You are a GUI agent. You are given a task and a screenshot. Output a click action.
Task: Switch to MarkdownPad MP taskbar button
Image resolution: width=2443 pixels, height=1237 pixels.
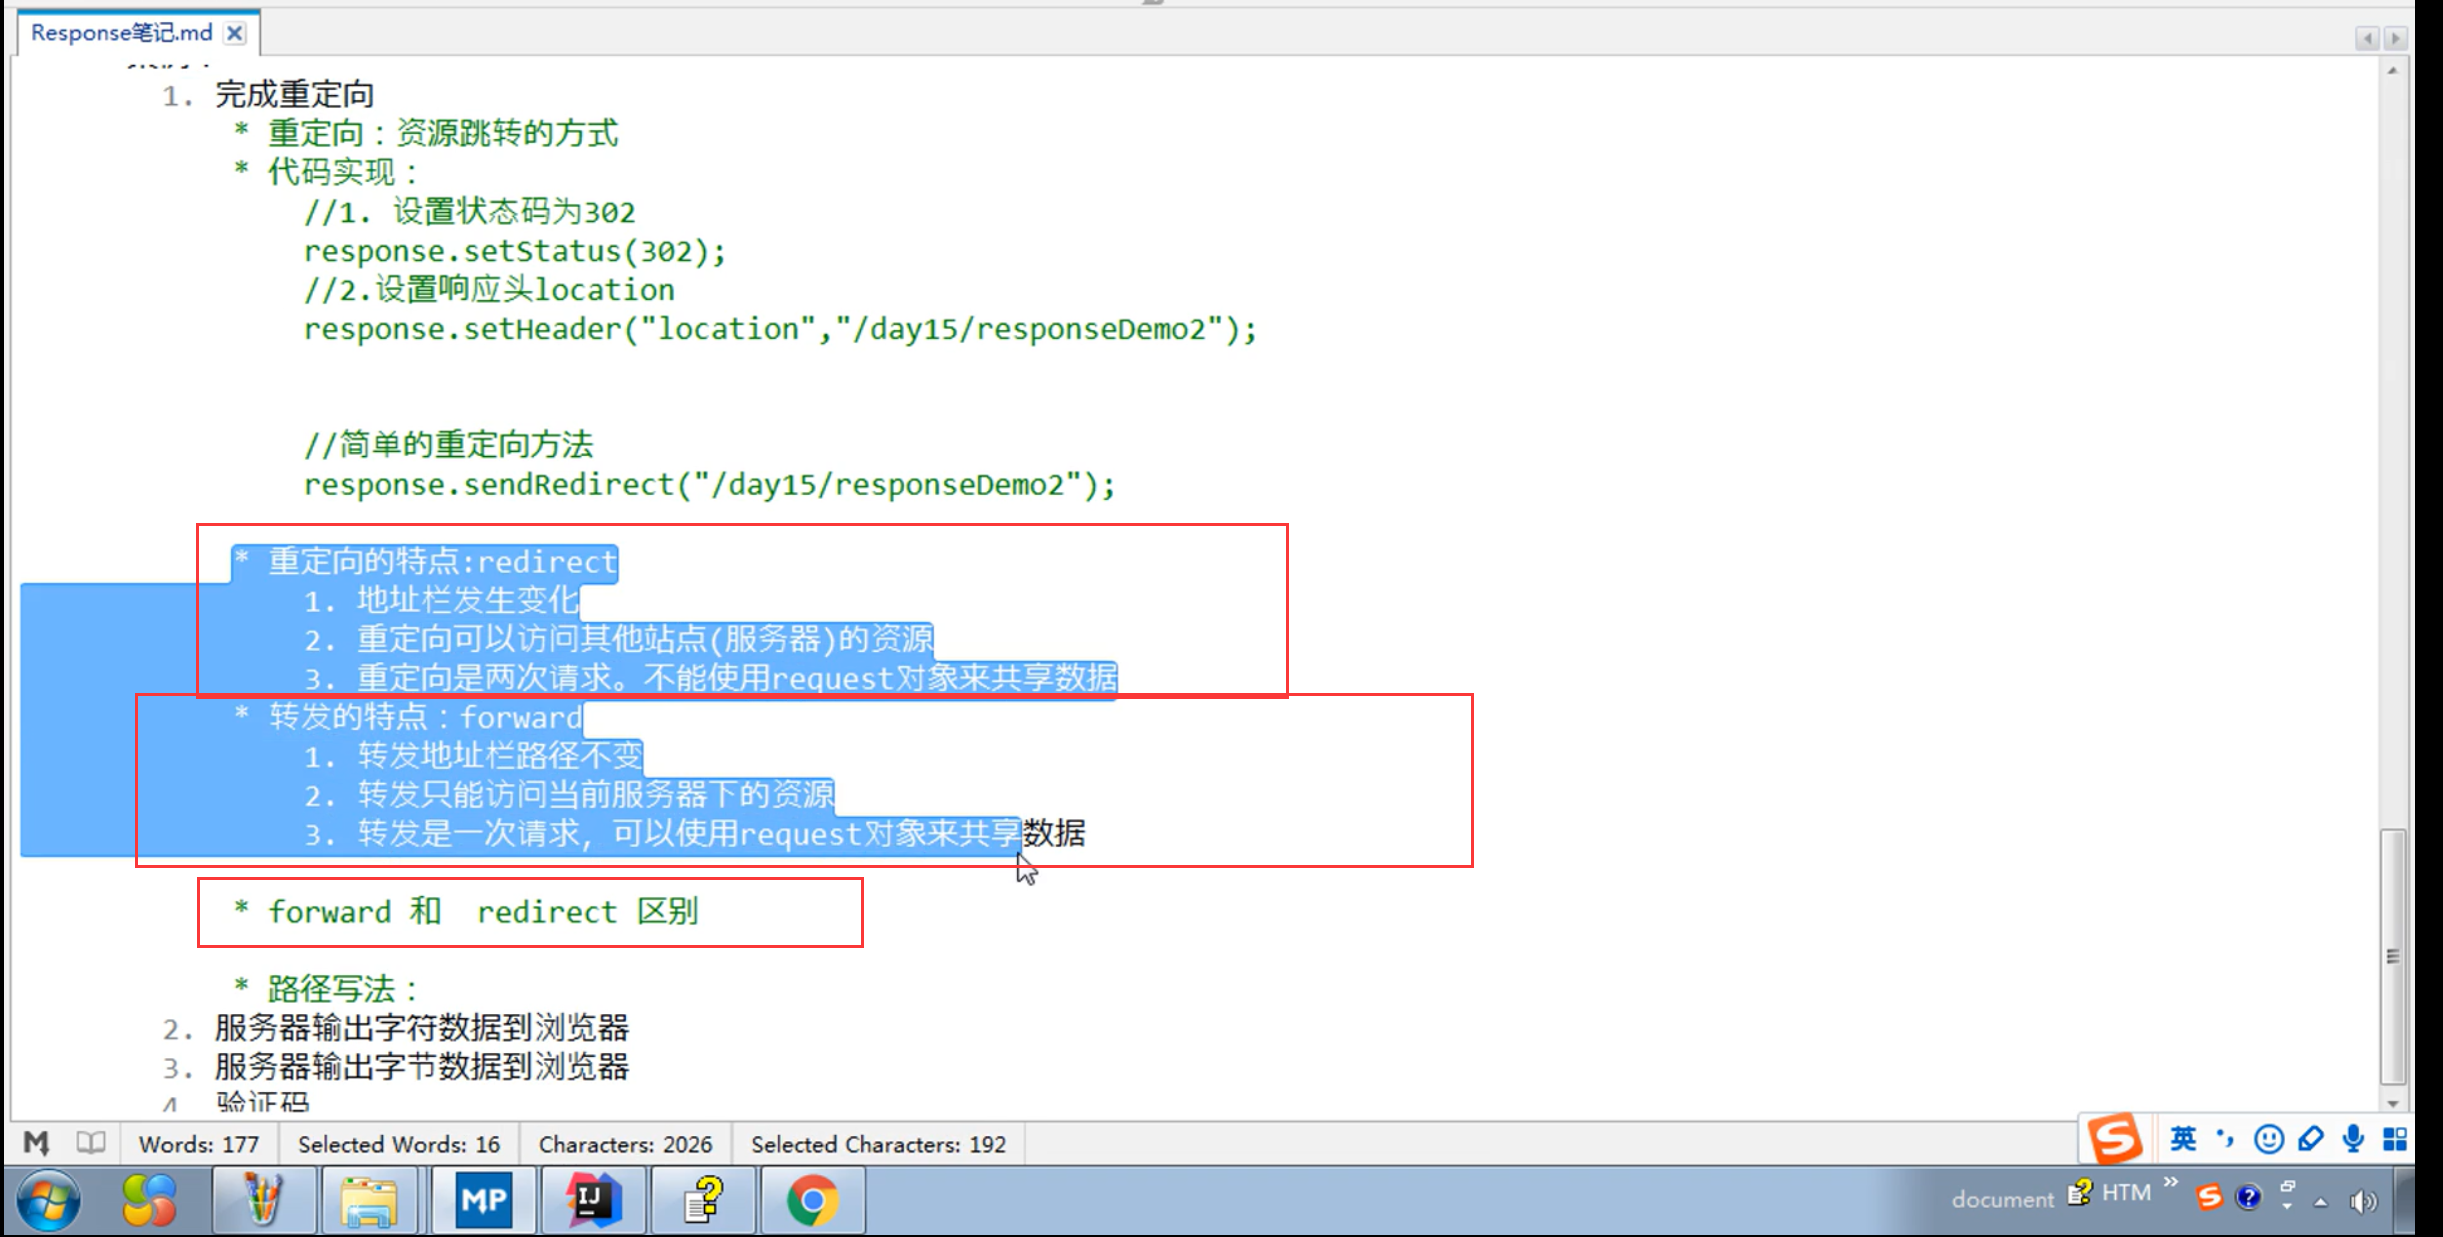[x=484, y=1200]
